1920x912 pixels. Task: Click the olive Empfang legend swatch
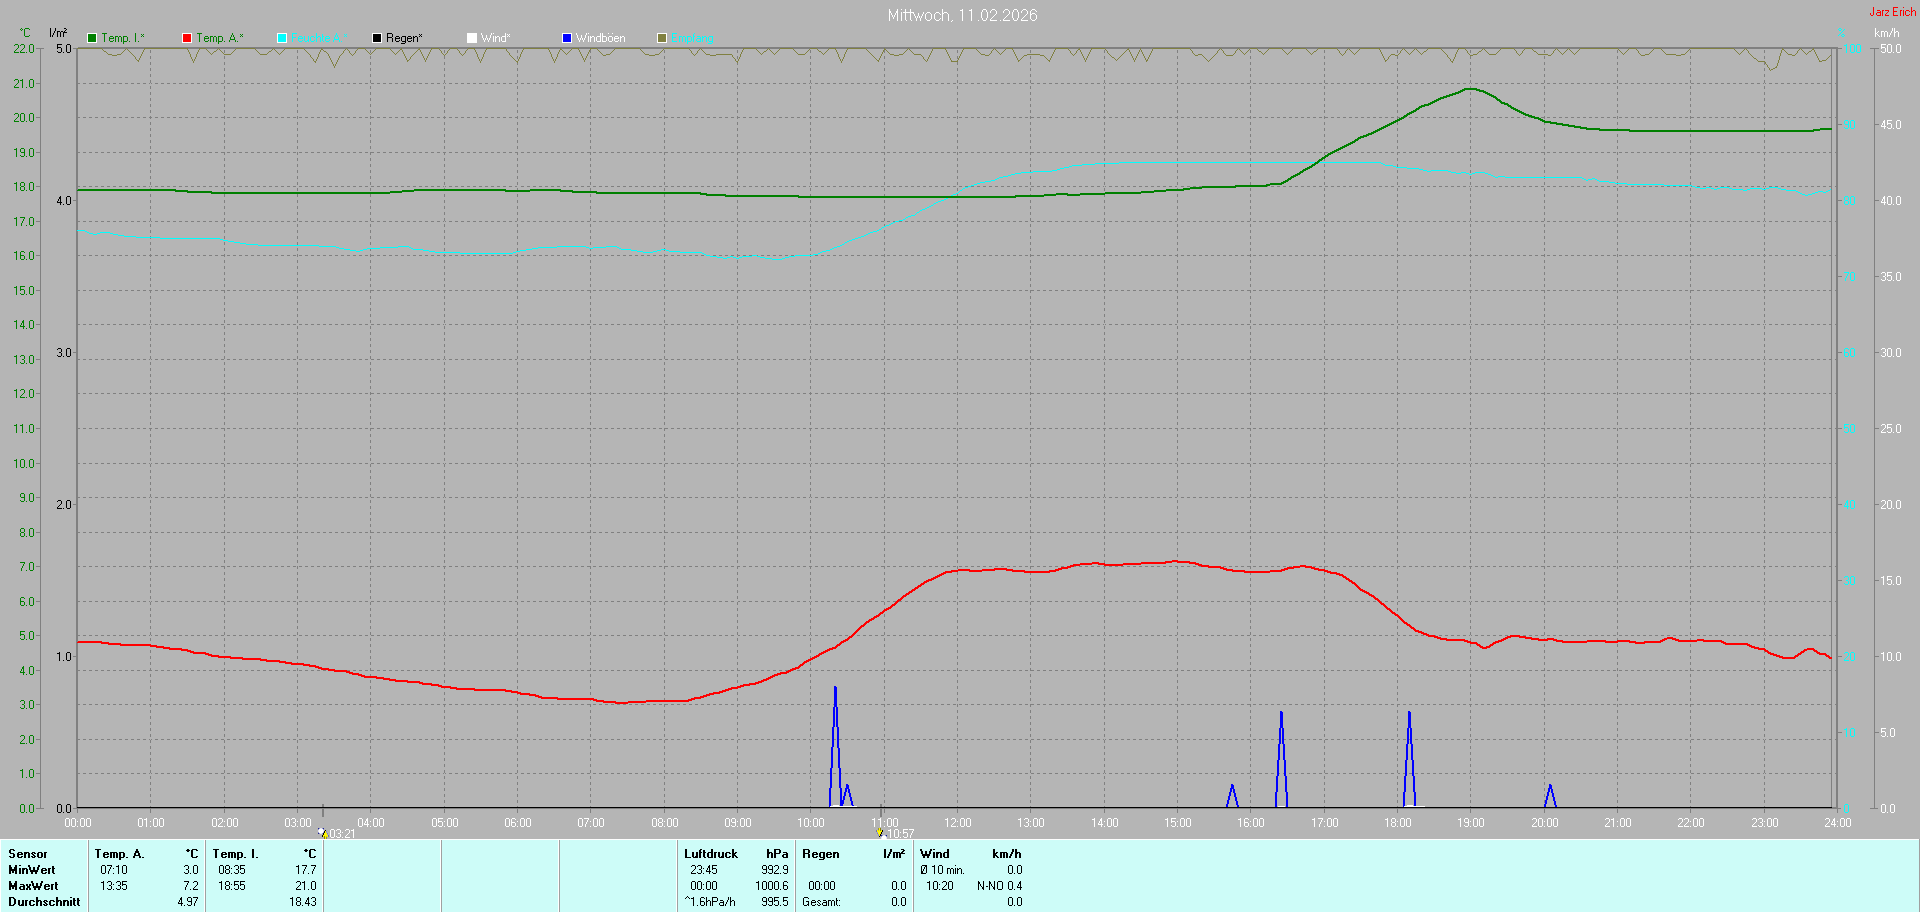click(x=662, y=38)
